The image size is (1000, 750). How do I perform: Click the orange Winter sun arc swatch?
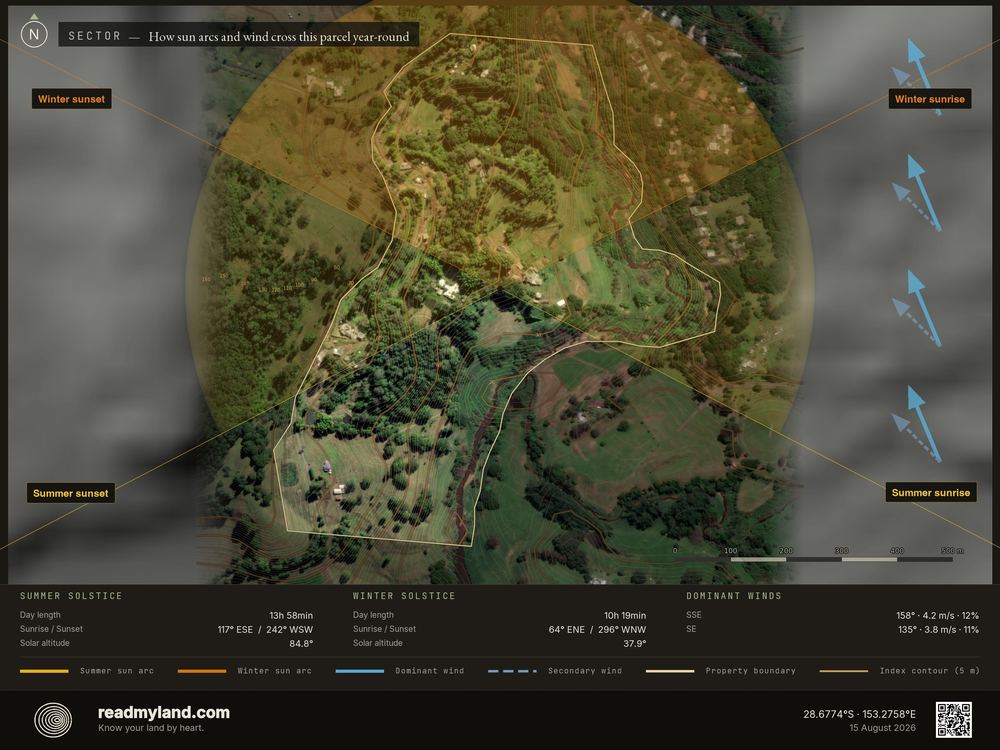(202, 671)
